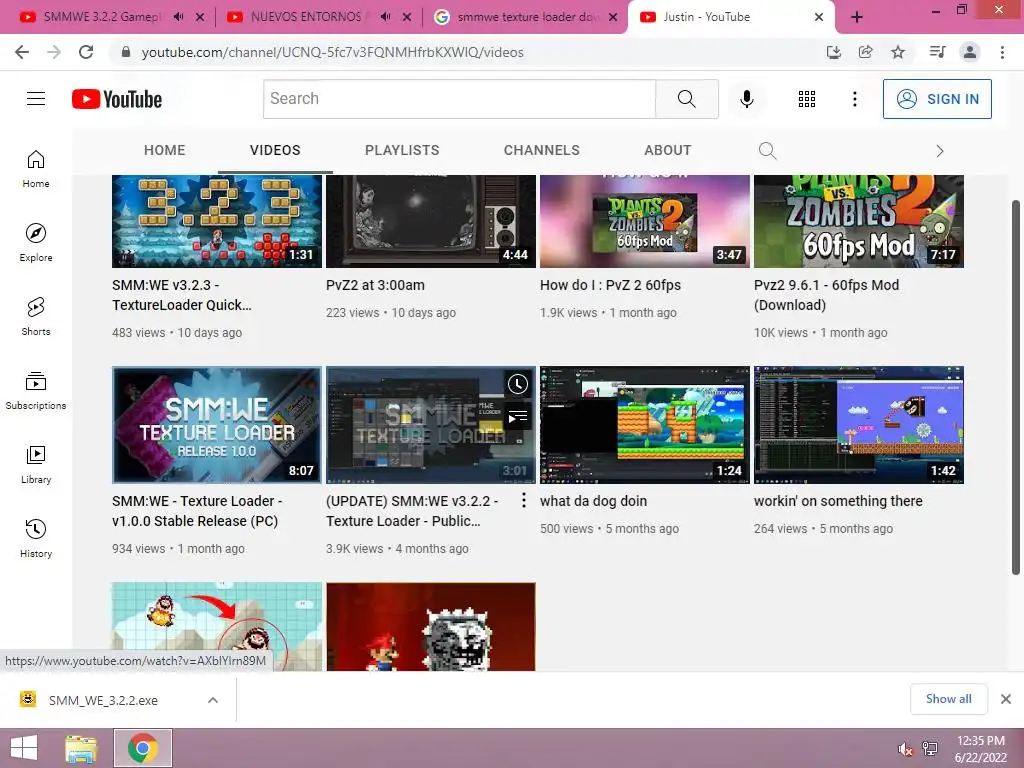Click Watch later clock on Texture Loader update thumbnail
The image size is (1024, 768).
[517, 384]
